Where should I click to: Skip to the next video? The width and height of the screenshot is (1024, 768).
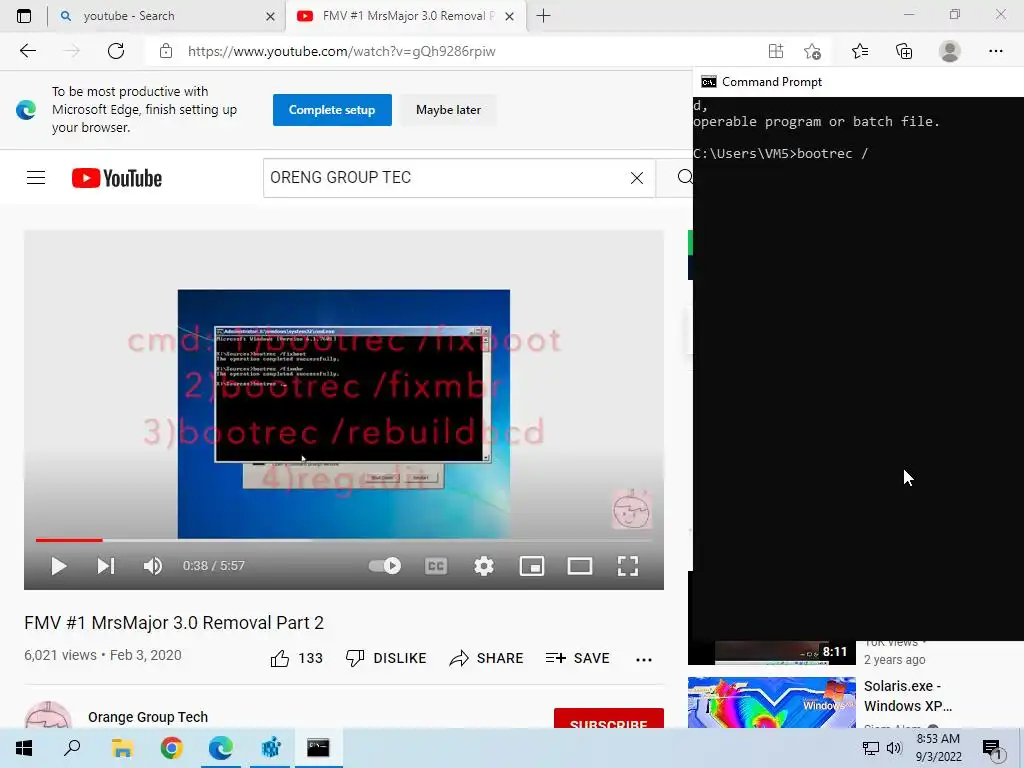pos(106,566)
